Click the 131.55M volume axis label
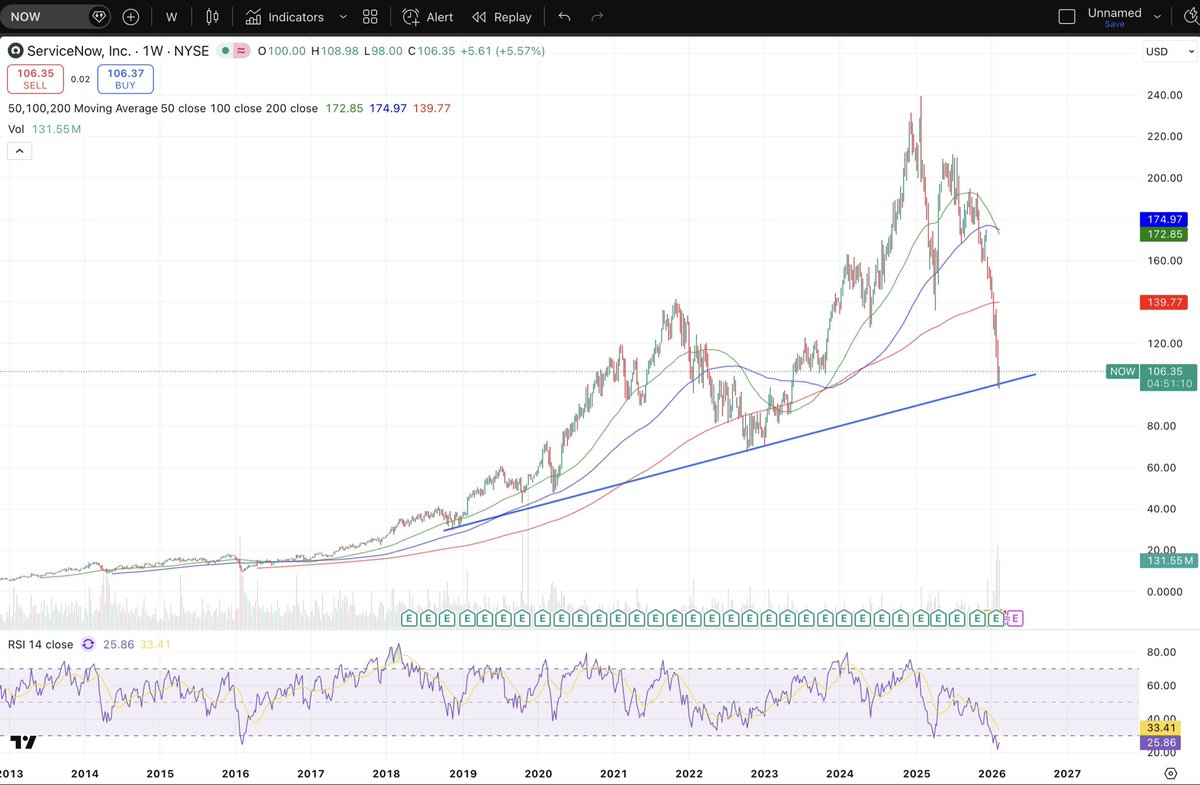 click(1166, 561)
